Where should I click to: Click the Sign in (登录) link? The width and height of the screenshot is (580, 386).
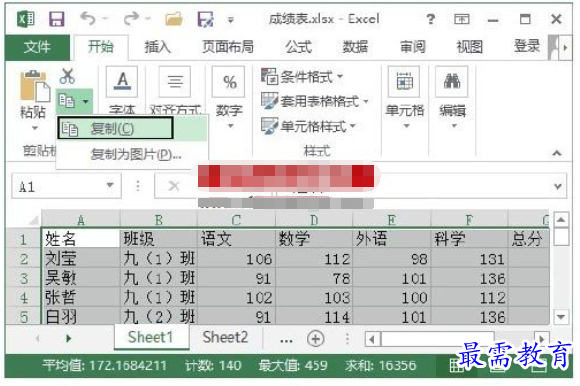(527, 47)
